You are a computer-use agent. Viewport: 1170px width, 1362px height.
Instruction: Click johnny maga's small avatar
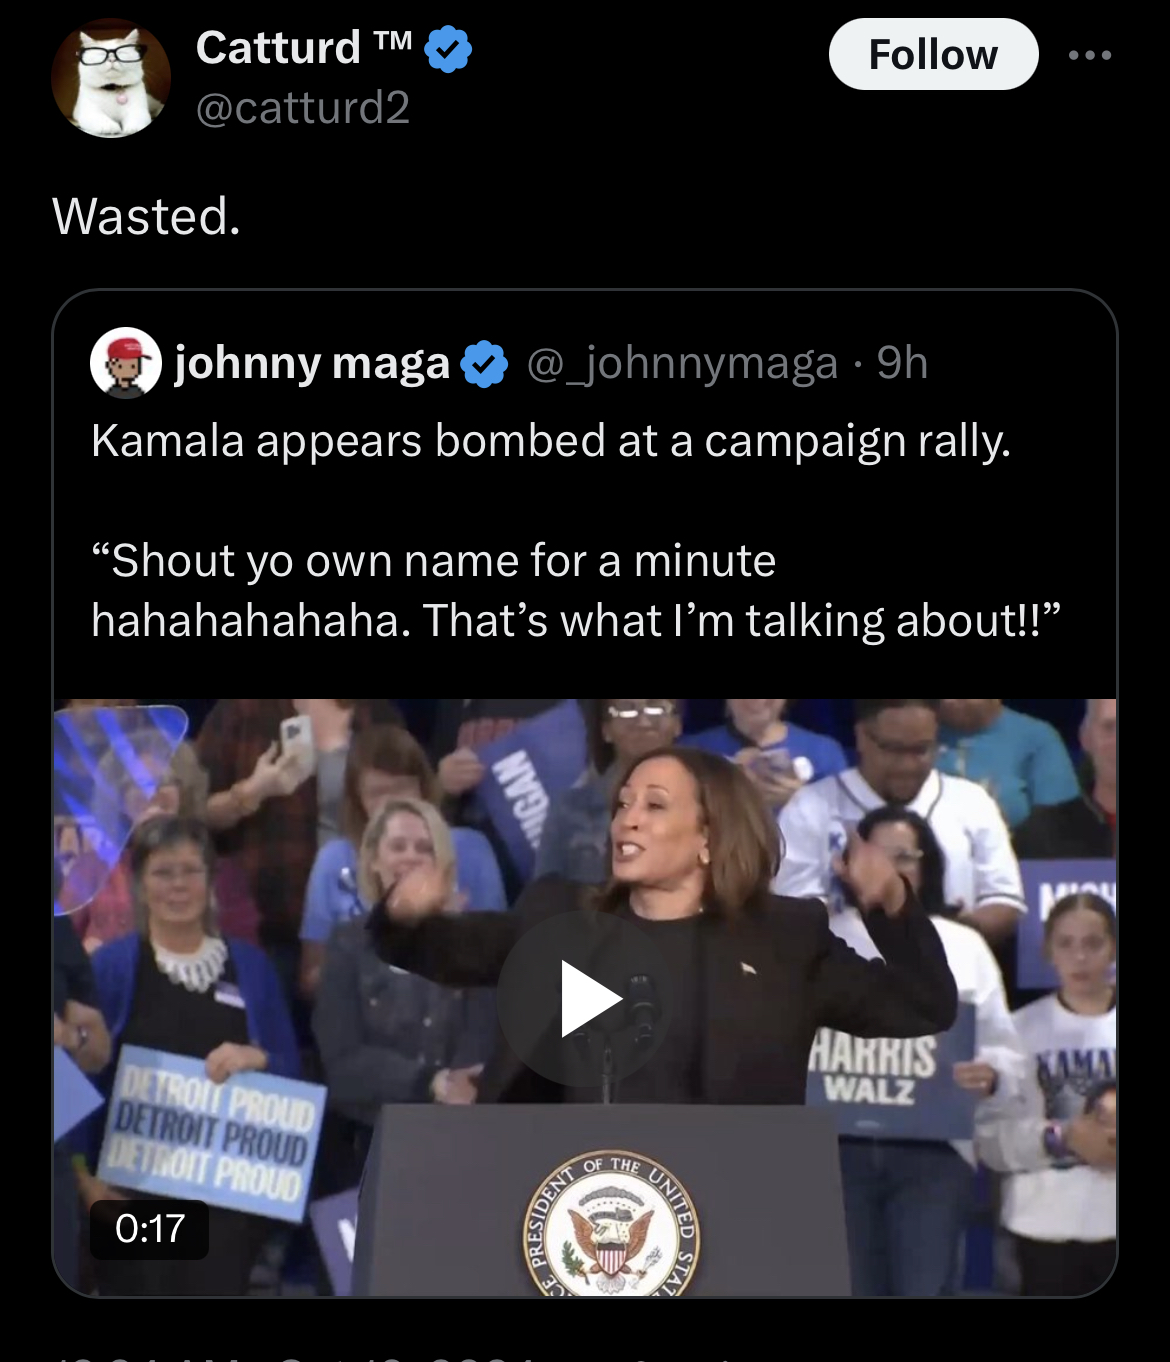tap(126, 362)
